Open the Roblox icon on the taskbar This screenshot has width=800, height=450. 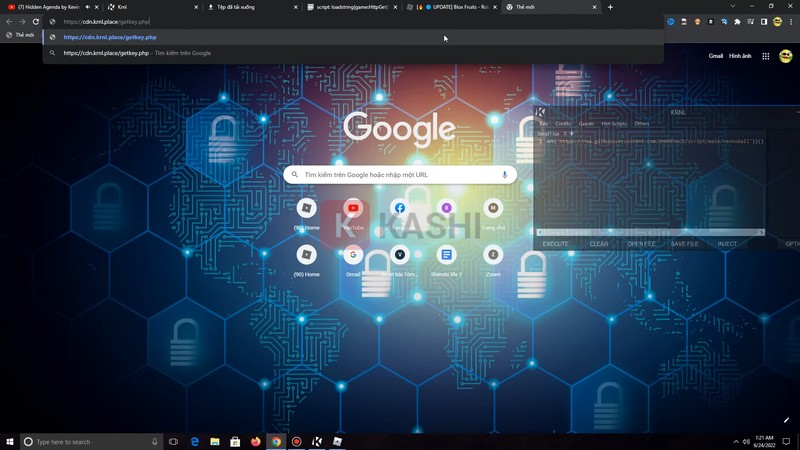pos(337,442)
